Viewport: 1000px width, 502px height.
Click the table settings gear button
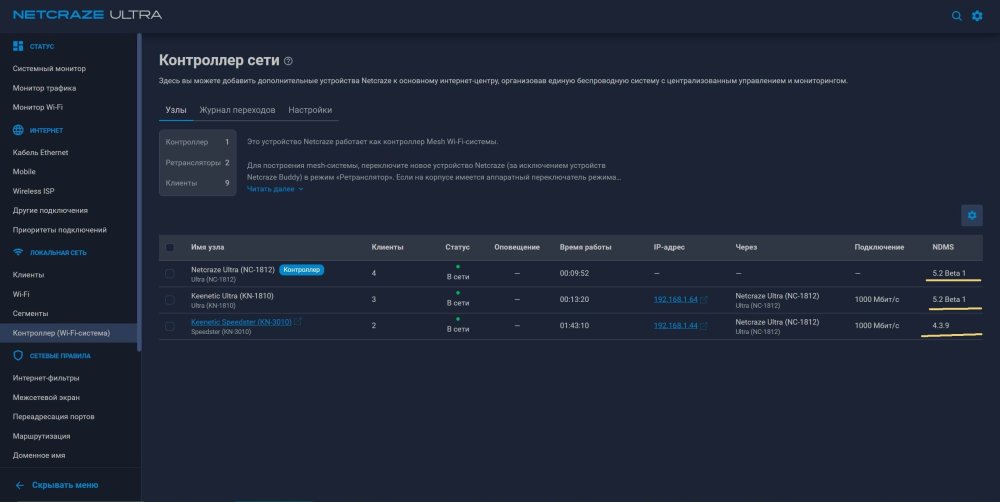tap(971, 216)
